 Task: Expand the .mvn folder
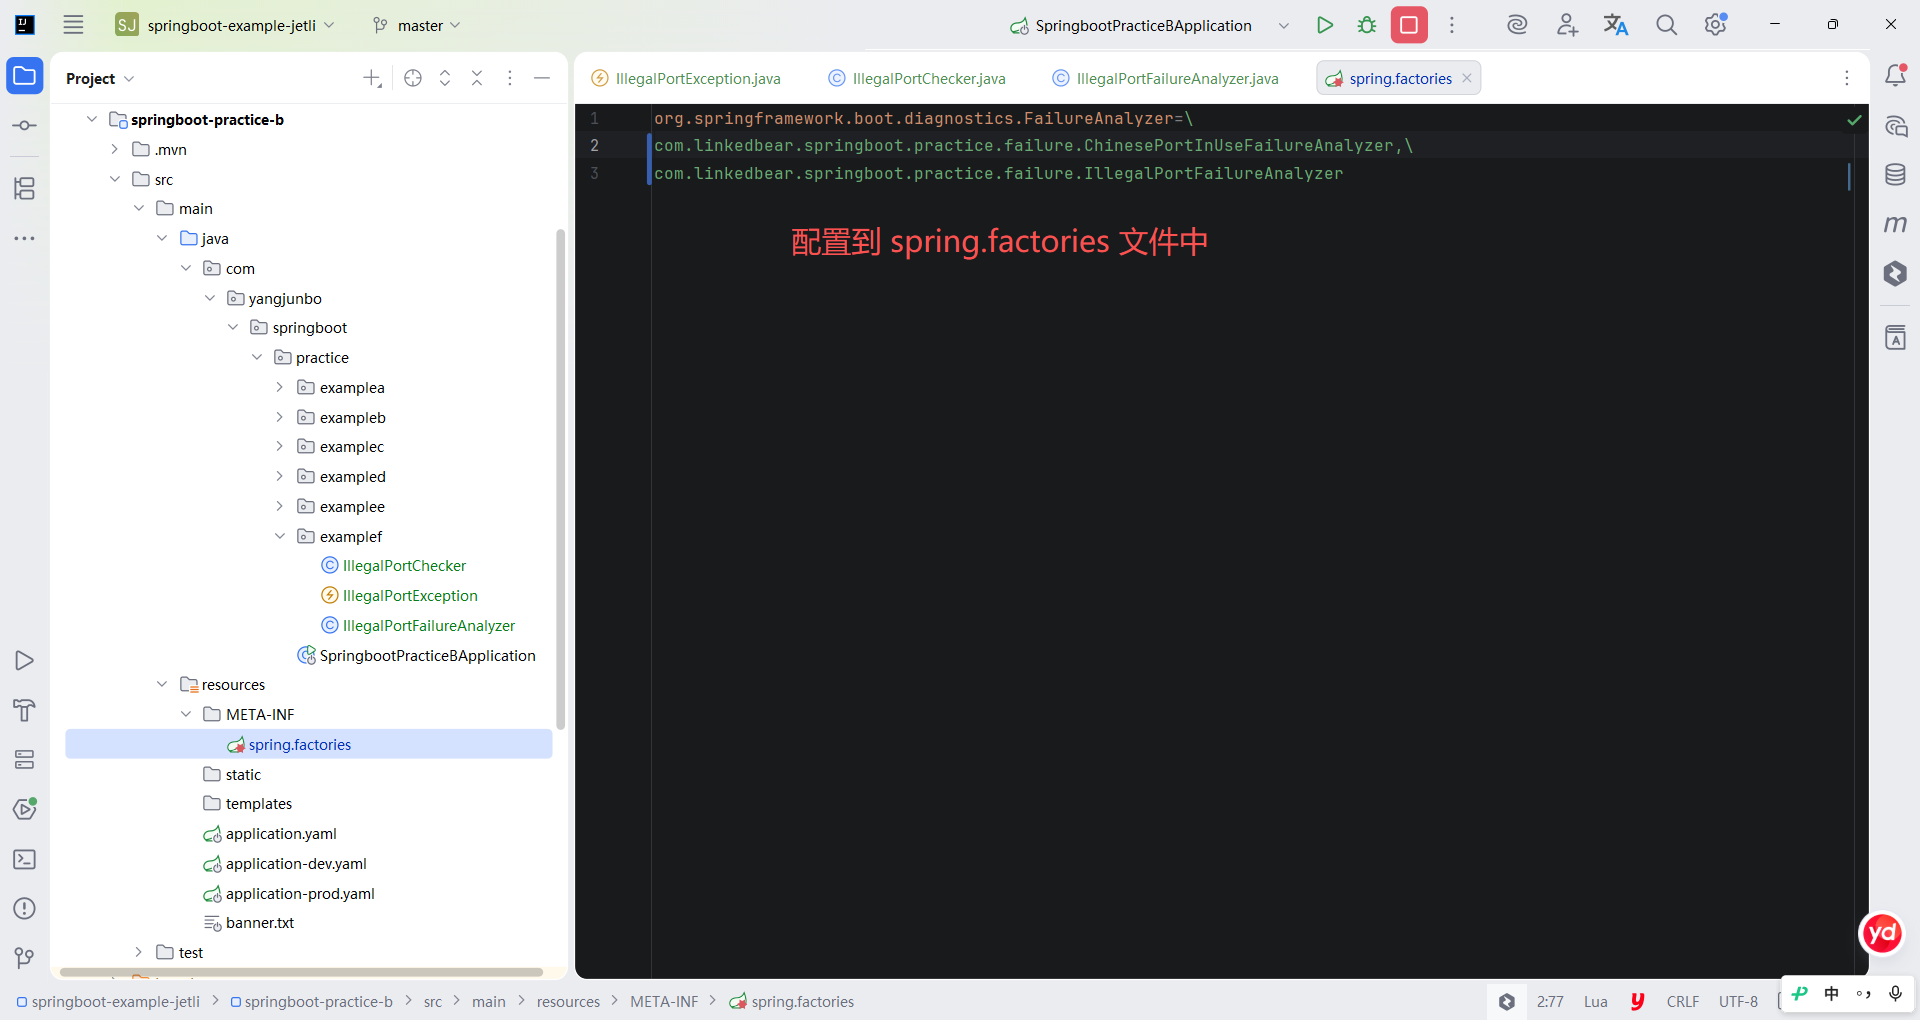[114, 149]
